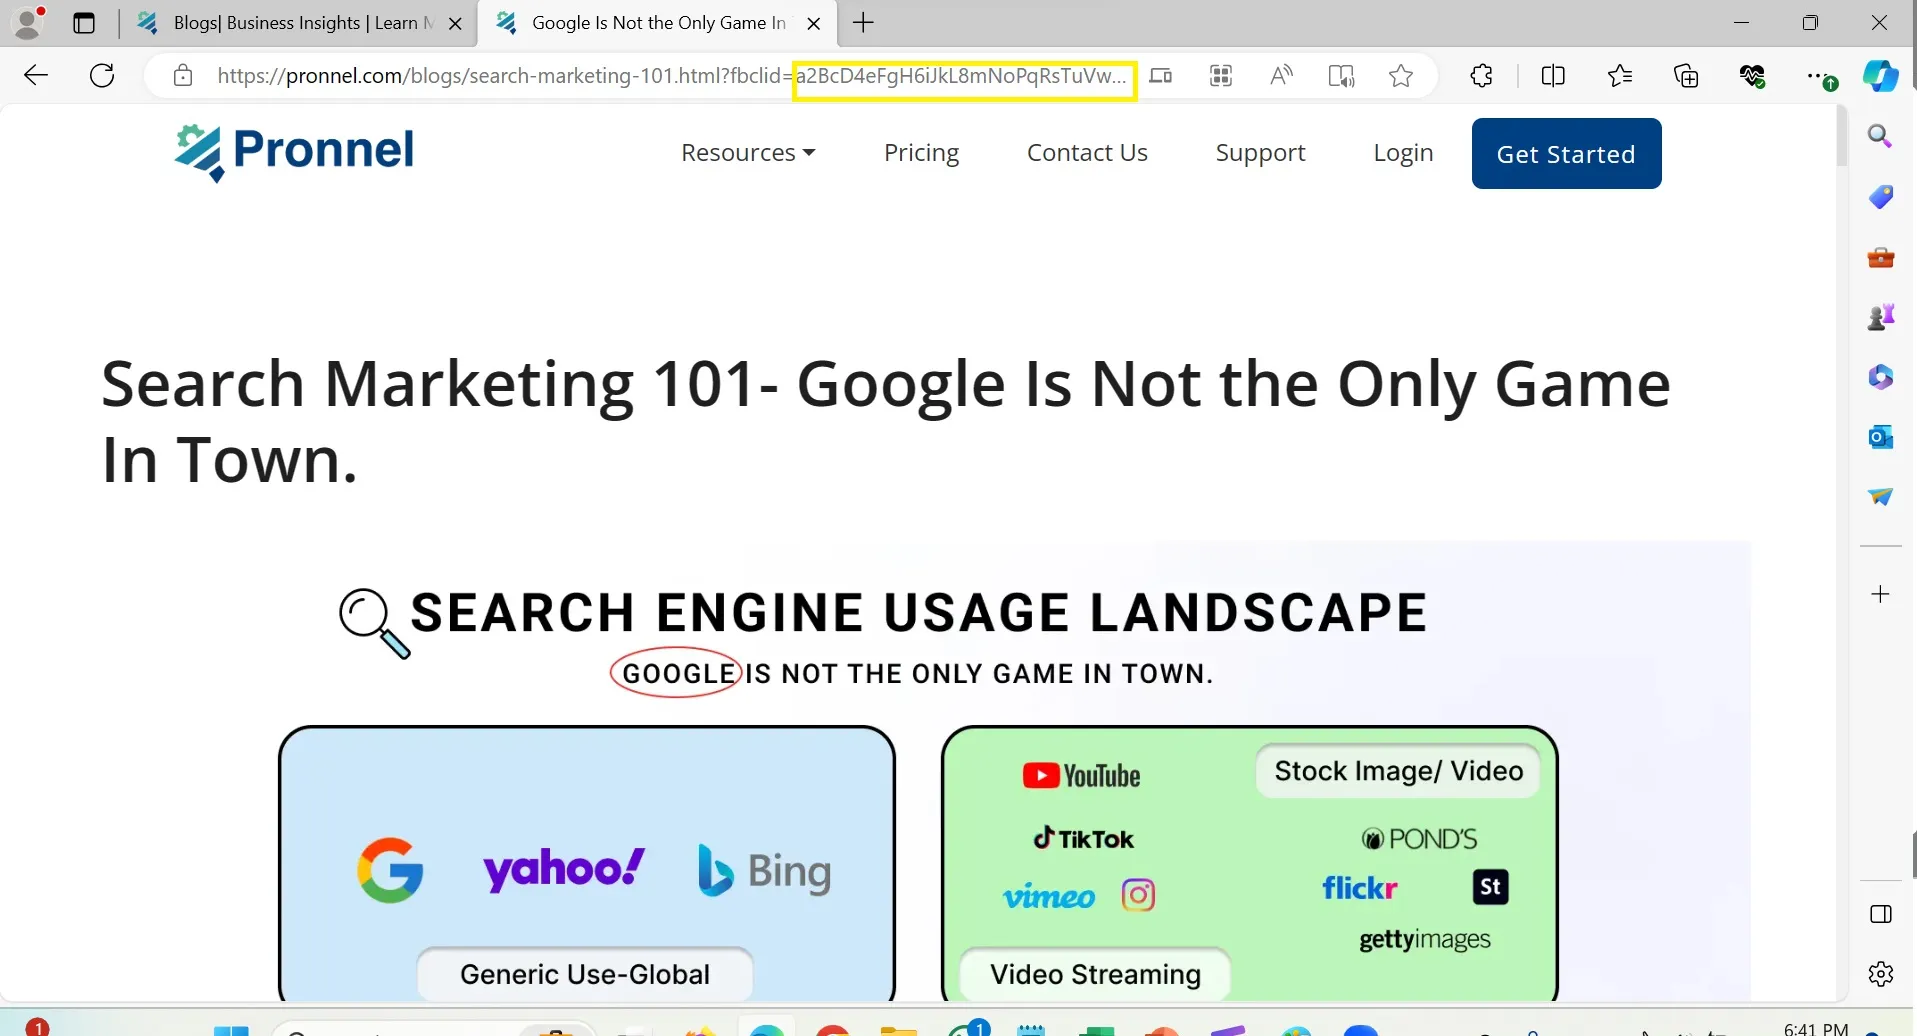Viewport: 1917px width, 1036px height.
Task: Open sidebar Microsoft 365 icon
Action: click(1881, 377)
